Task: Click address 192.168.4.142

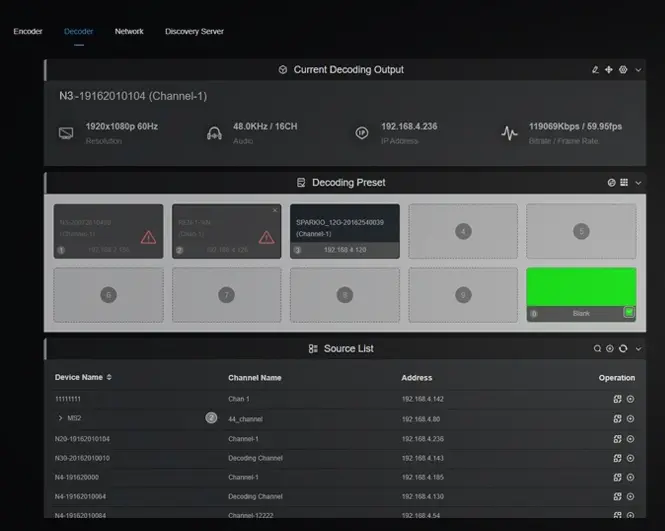Action: point(423,399)
